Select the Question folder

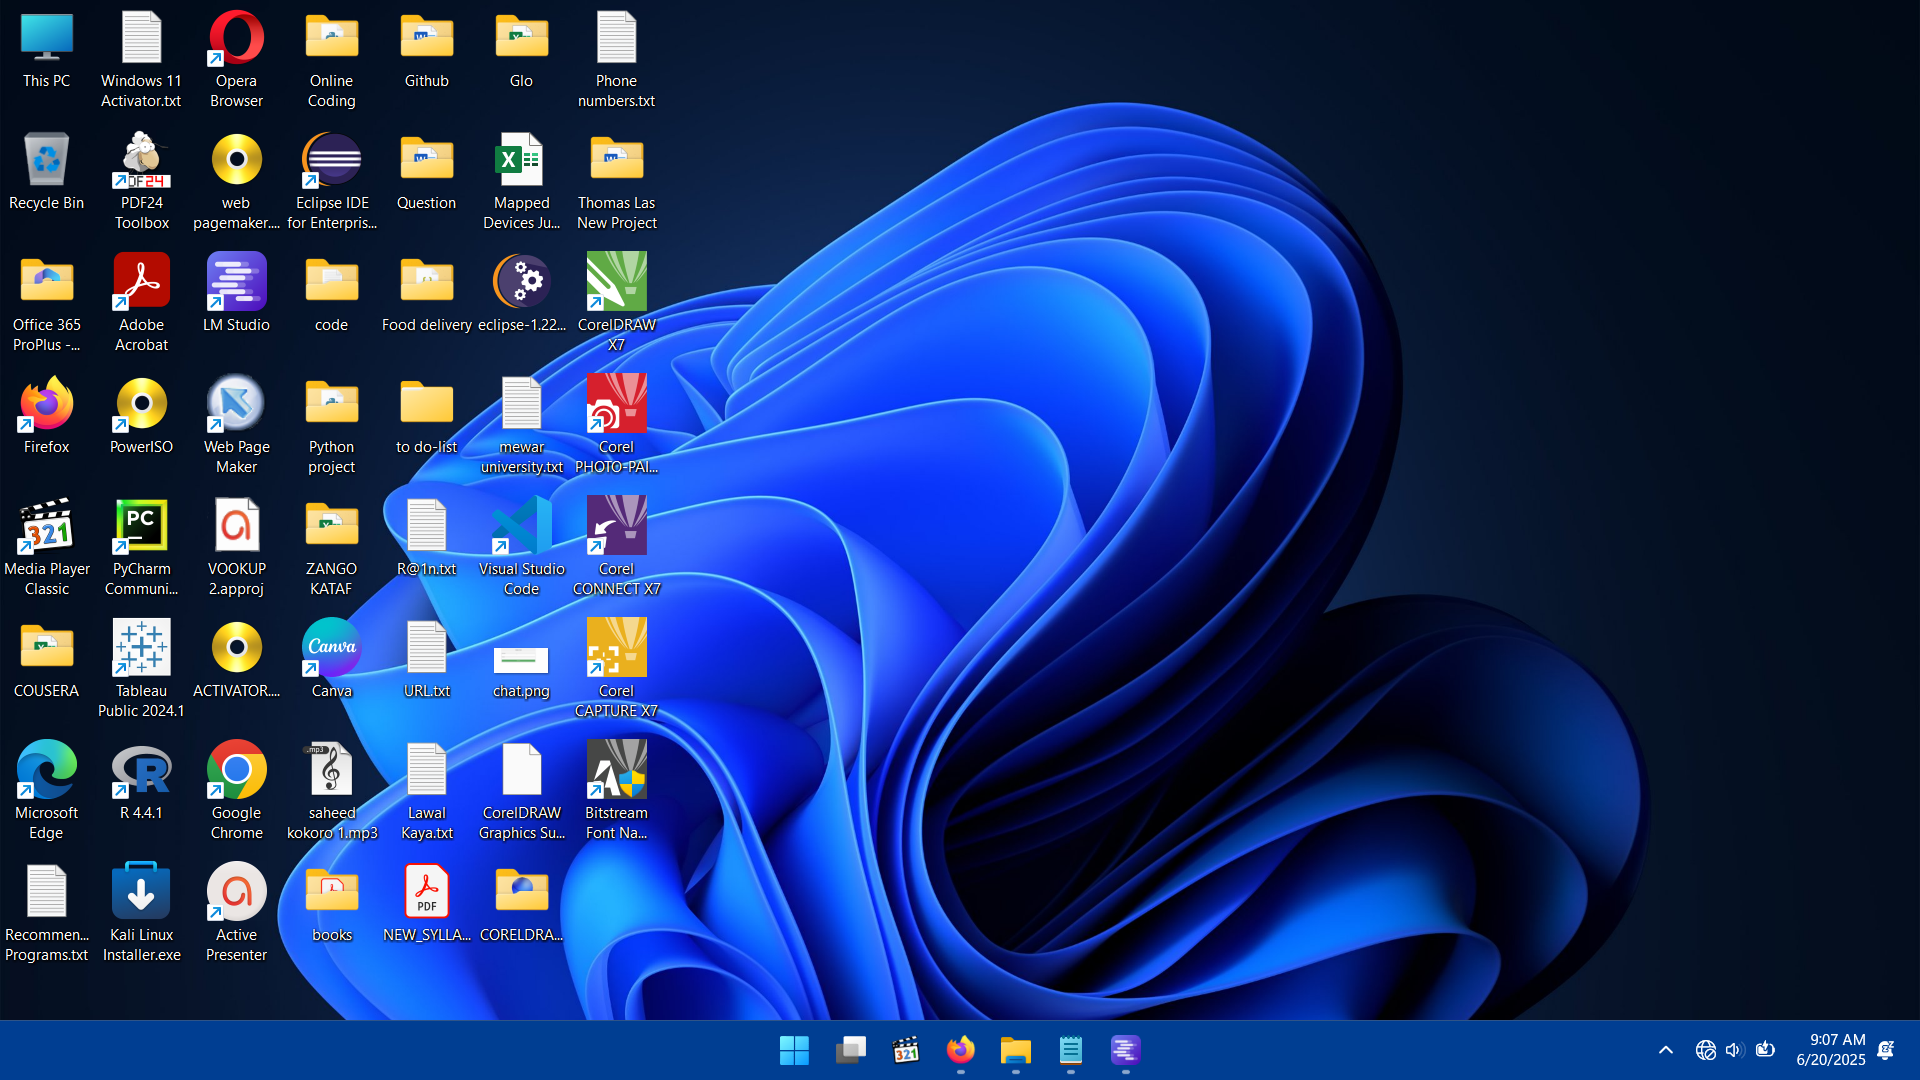427,172
